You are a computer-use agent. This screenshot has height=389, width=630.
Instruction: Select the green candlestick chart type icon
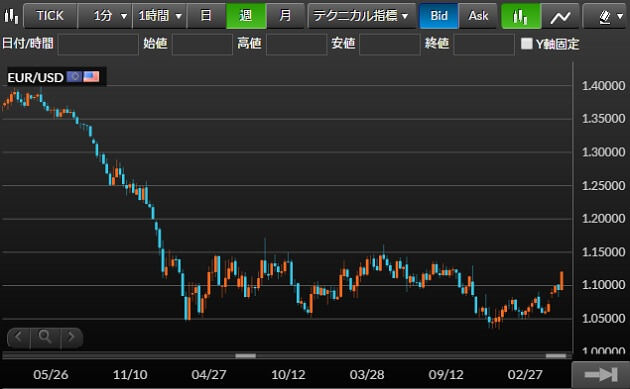point(521,16)
